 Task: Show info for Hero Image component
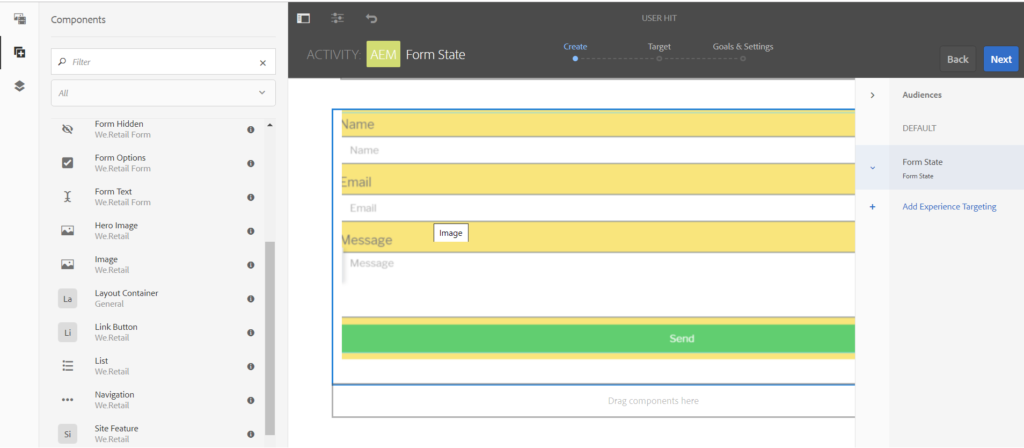pos(251,231)
